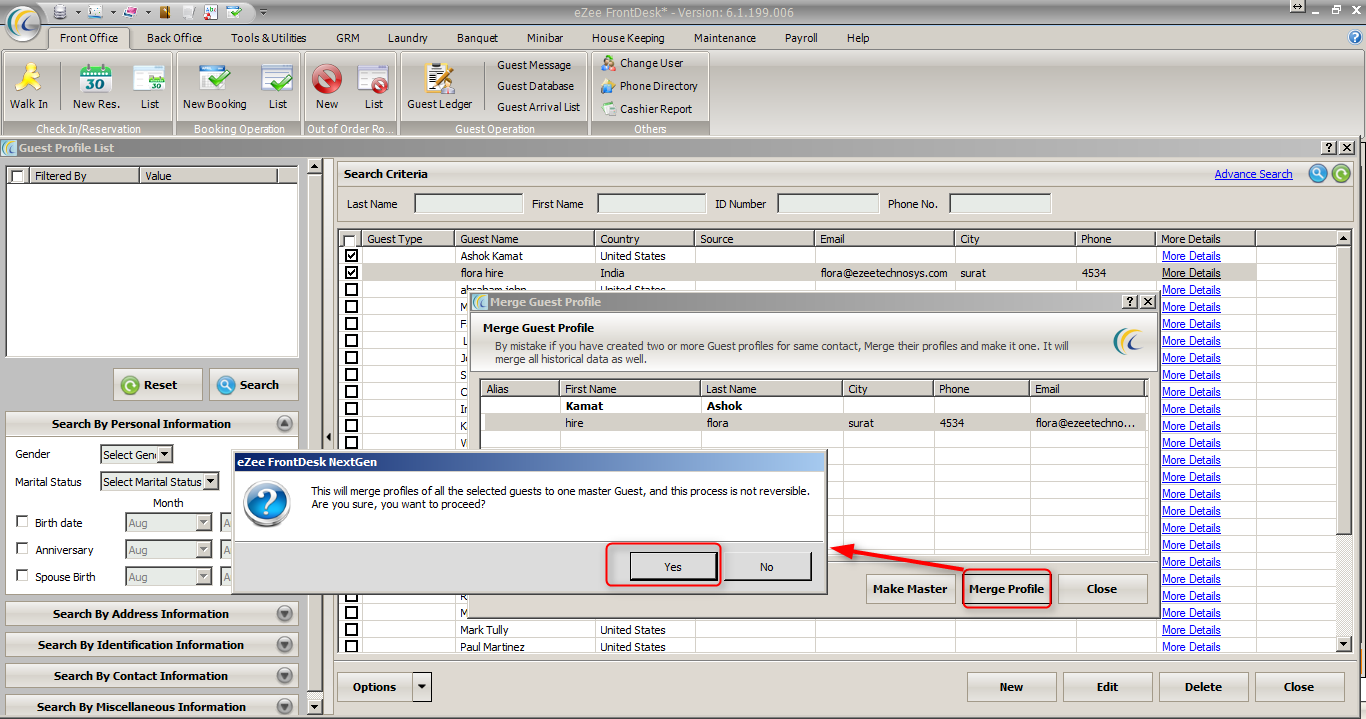This screenshot has width=1366, height=719.
Task: Check the Paul Martinez row checkbox
Action: pos(351,647)
